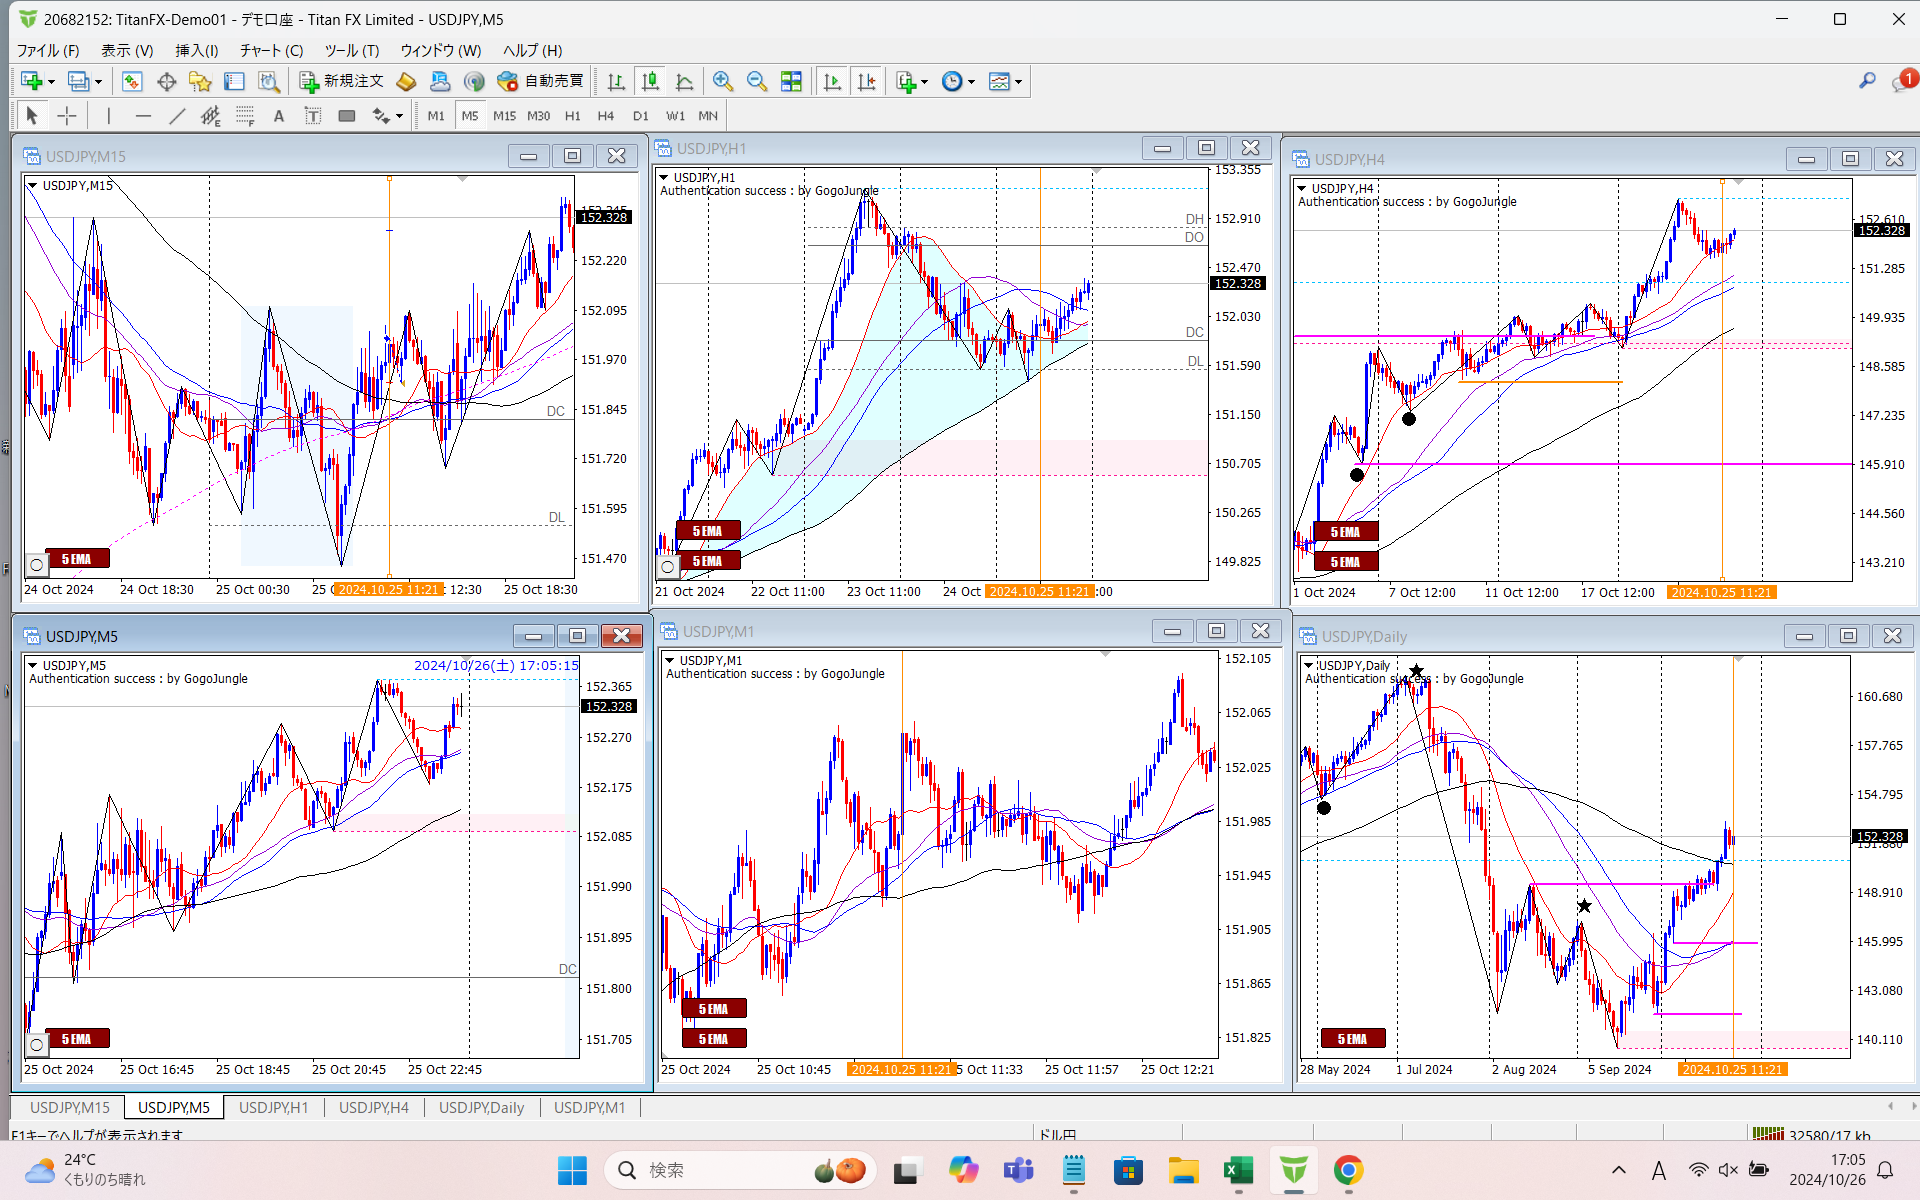
Task: Toggle candlestick chart display mode
Action: [650, 81]
